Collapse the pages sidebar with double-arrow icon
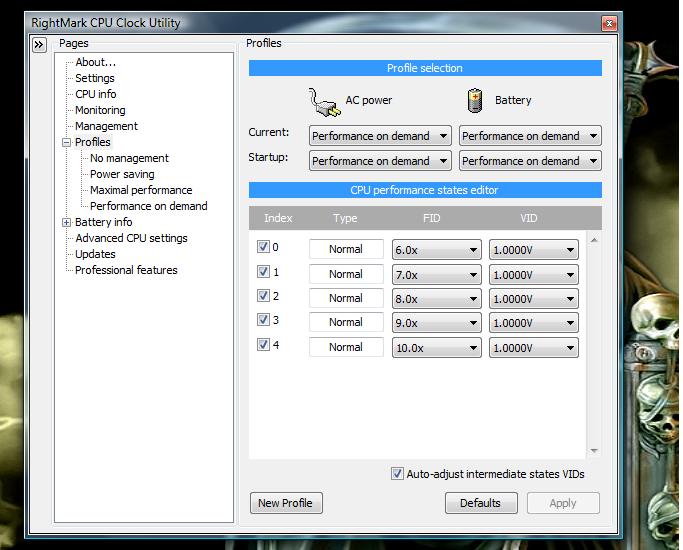Viewport: 683px width, 550px height. [x=39, y=44]
